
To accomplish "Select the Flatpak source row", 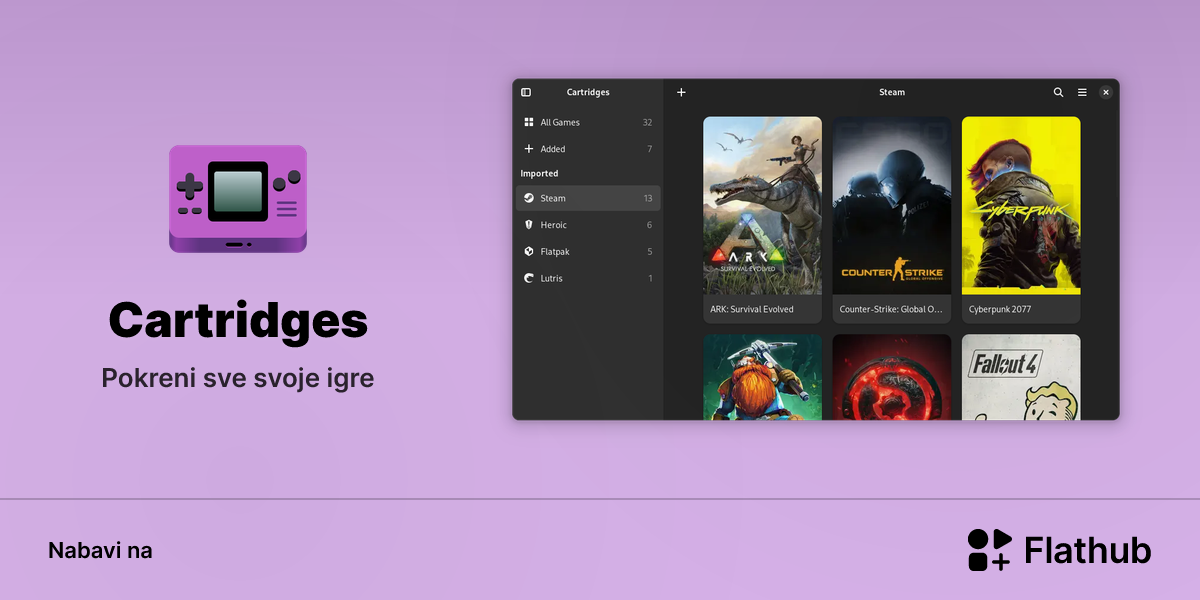I will (588, 252).
